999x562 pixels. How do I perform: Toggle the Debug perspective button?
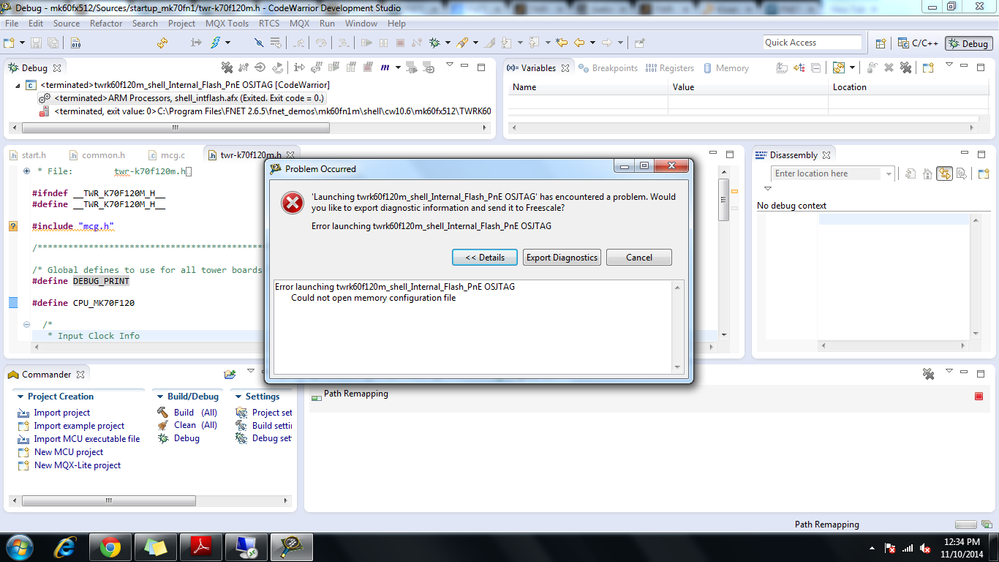tap(968, 43)
